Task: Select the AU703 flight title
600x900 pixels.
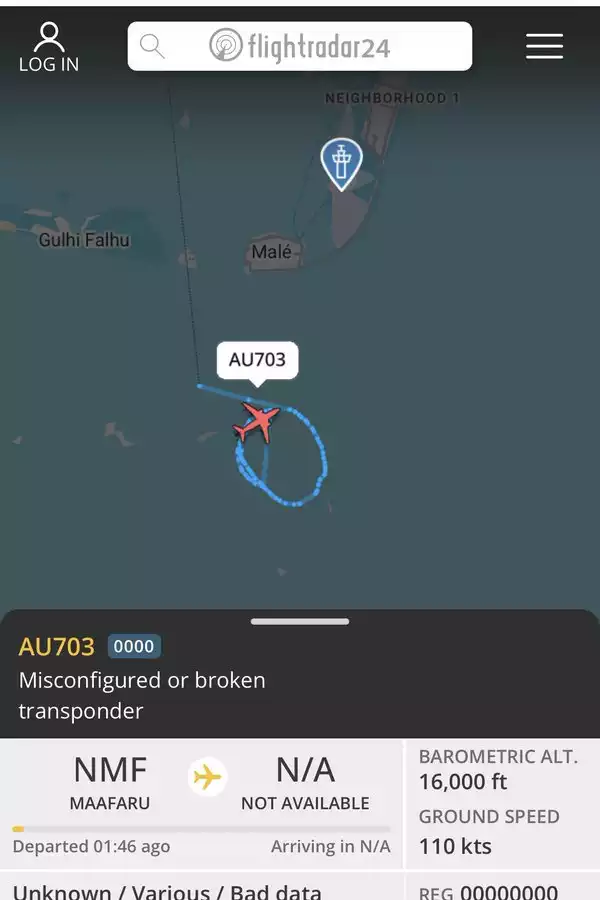Action: click(x=56, y=647)
